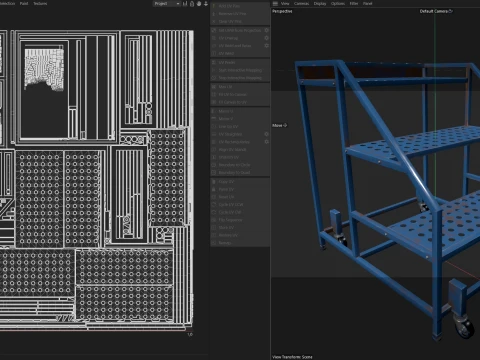Open the Paint menu
This screenshot has width=480, height=360.
coord(24,4)
